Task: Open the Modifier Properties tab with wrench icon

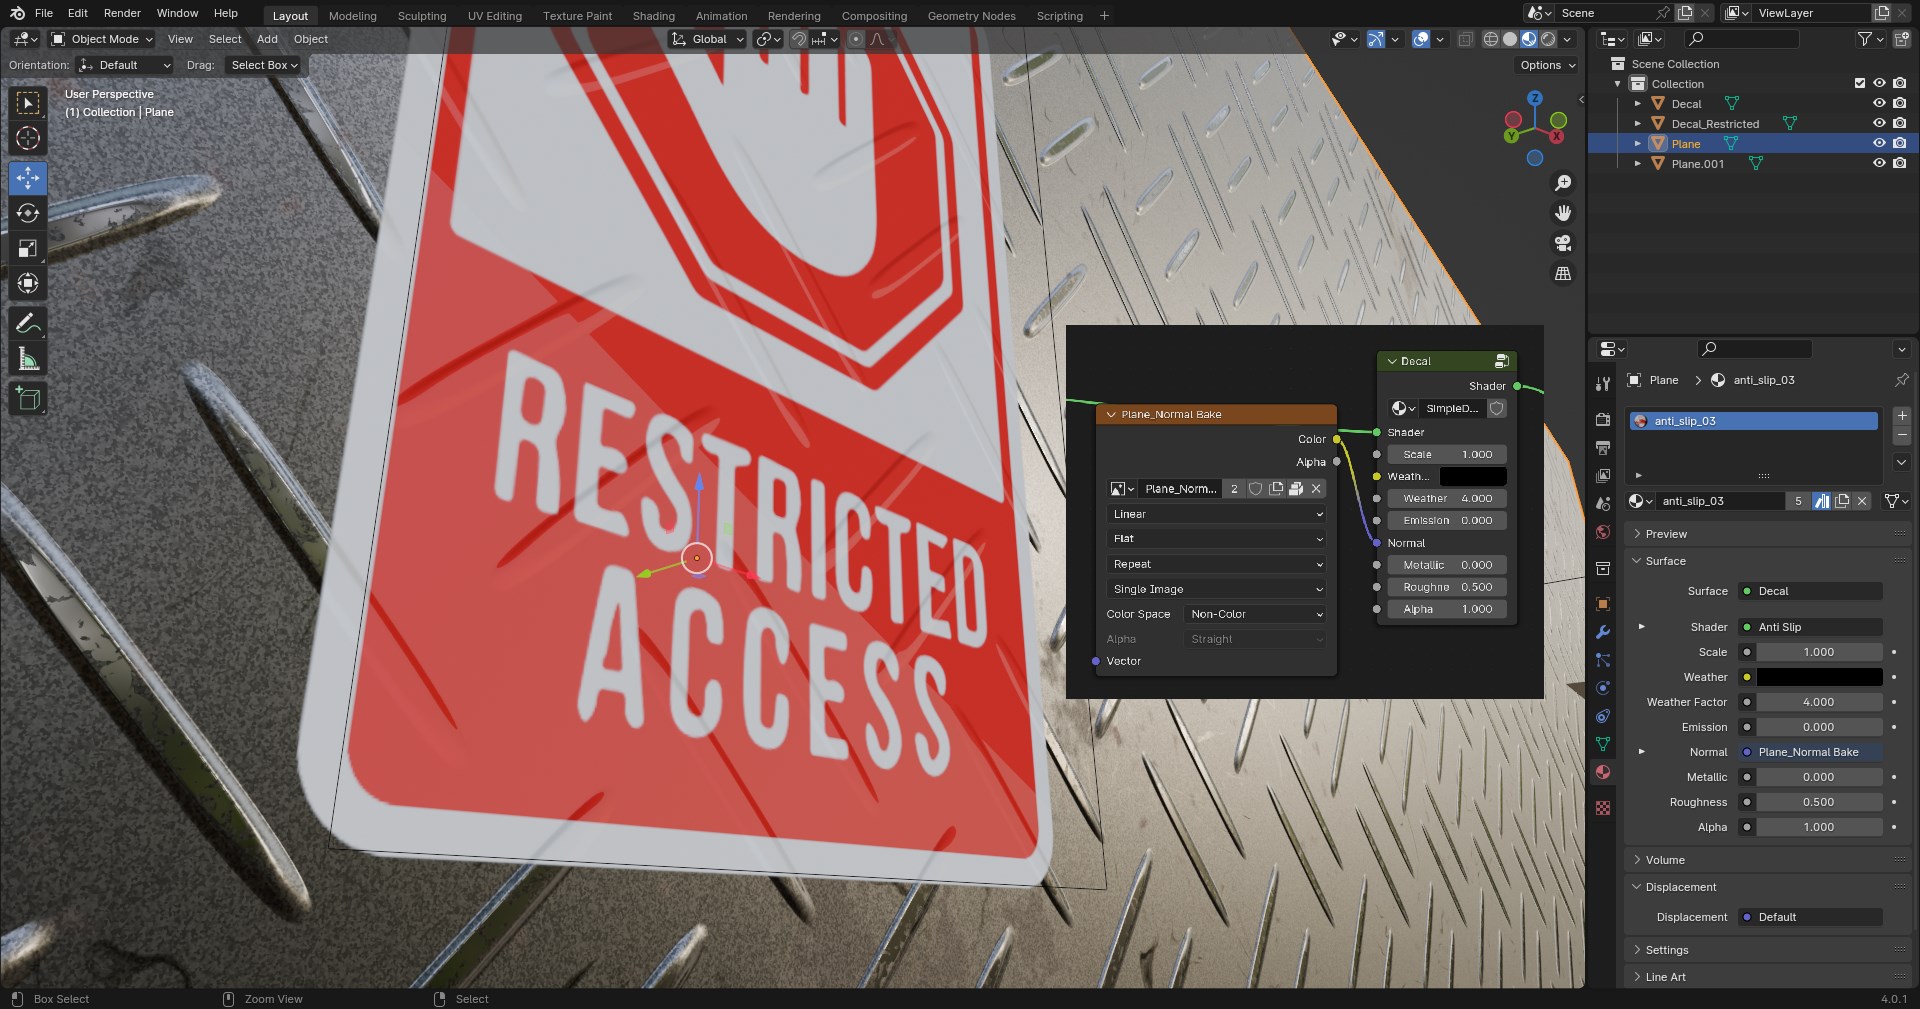Action: click(1602, 632)
